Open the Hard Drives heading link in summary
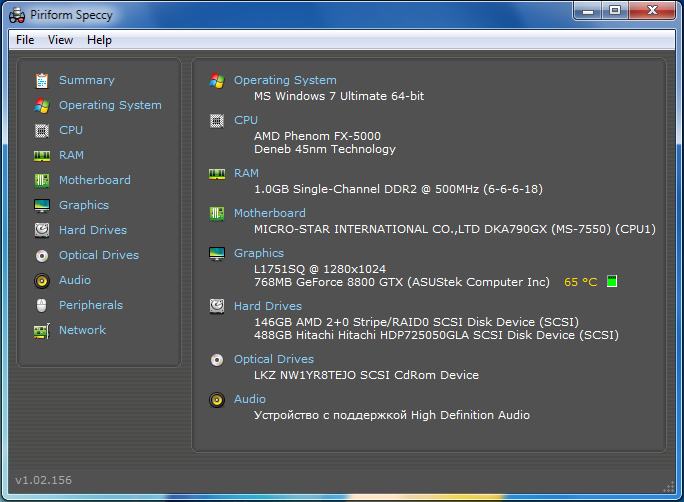The image size is (684, 502). [268, 306]
